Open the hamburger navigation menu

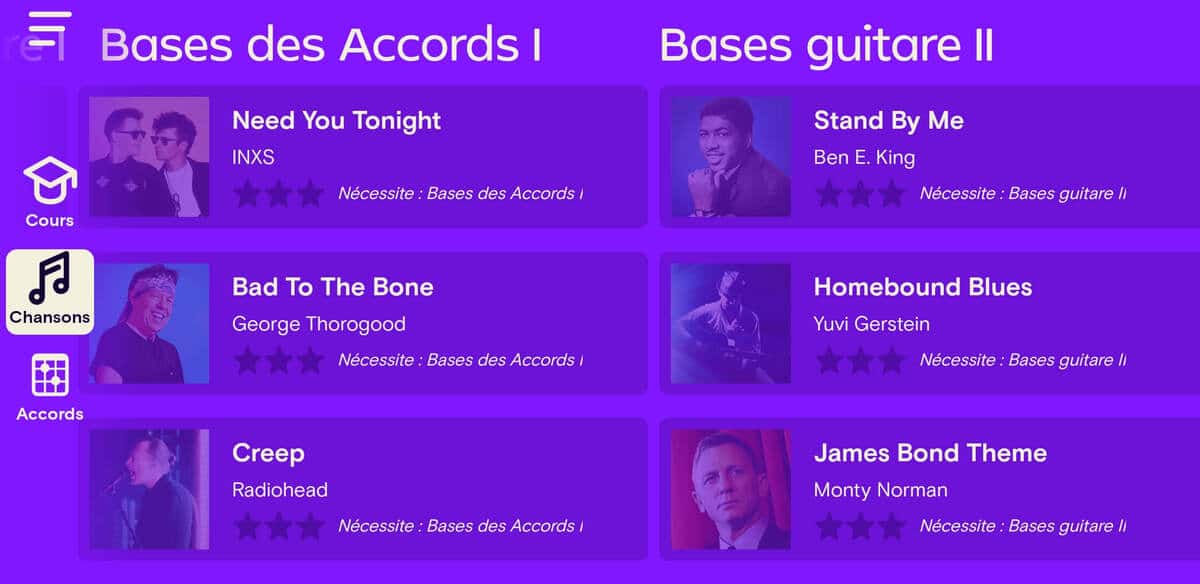(x=49, y=27)
